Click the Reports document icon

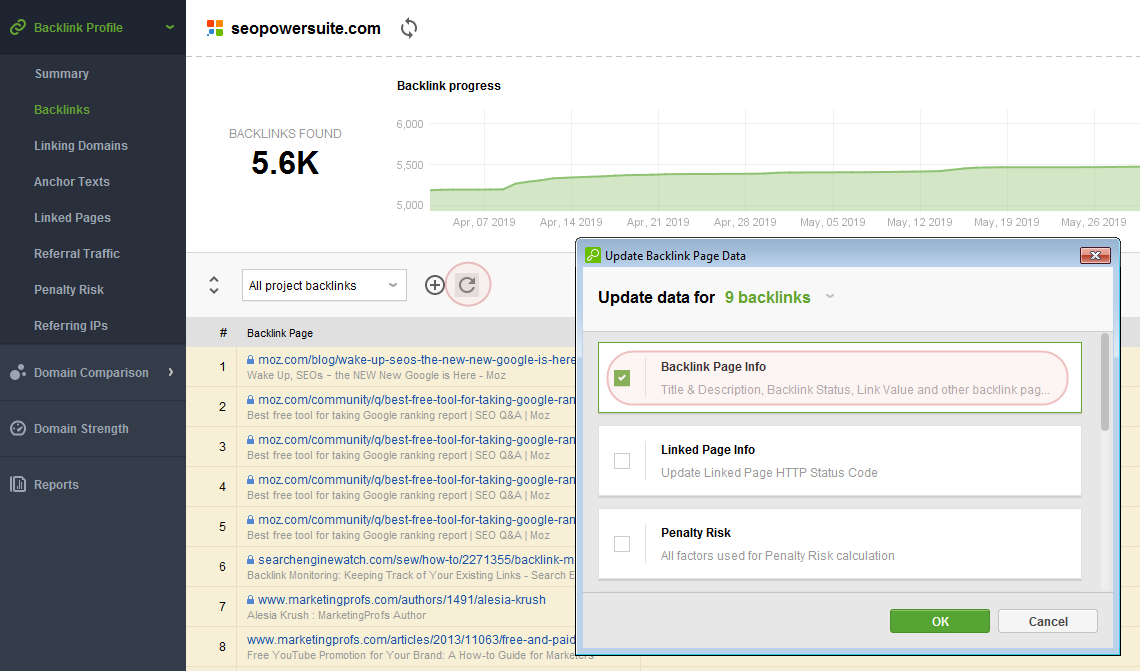click(17, 484)
